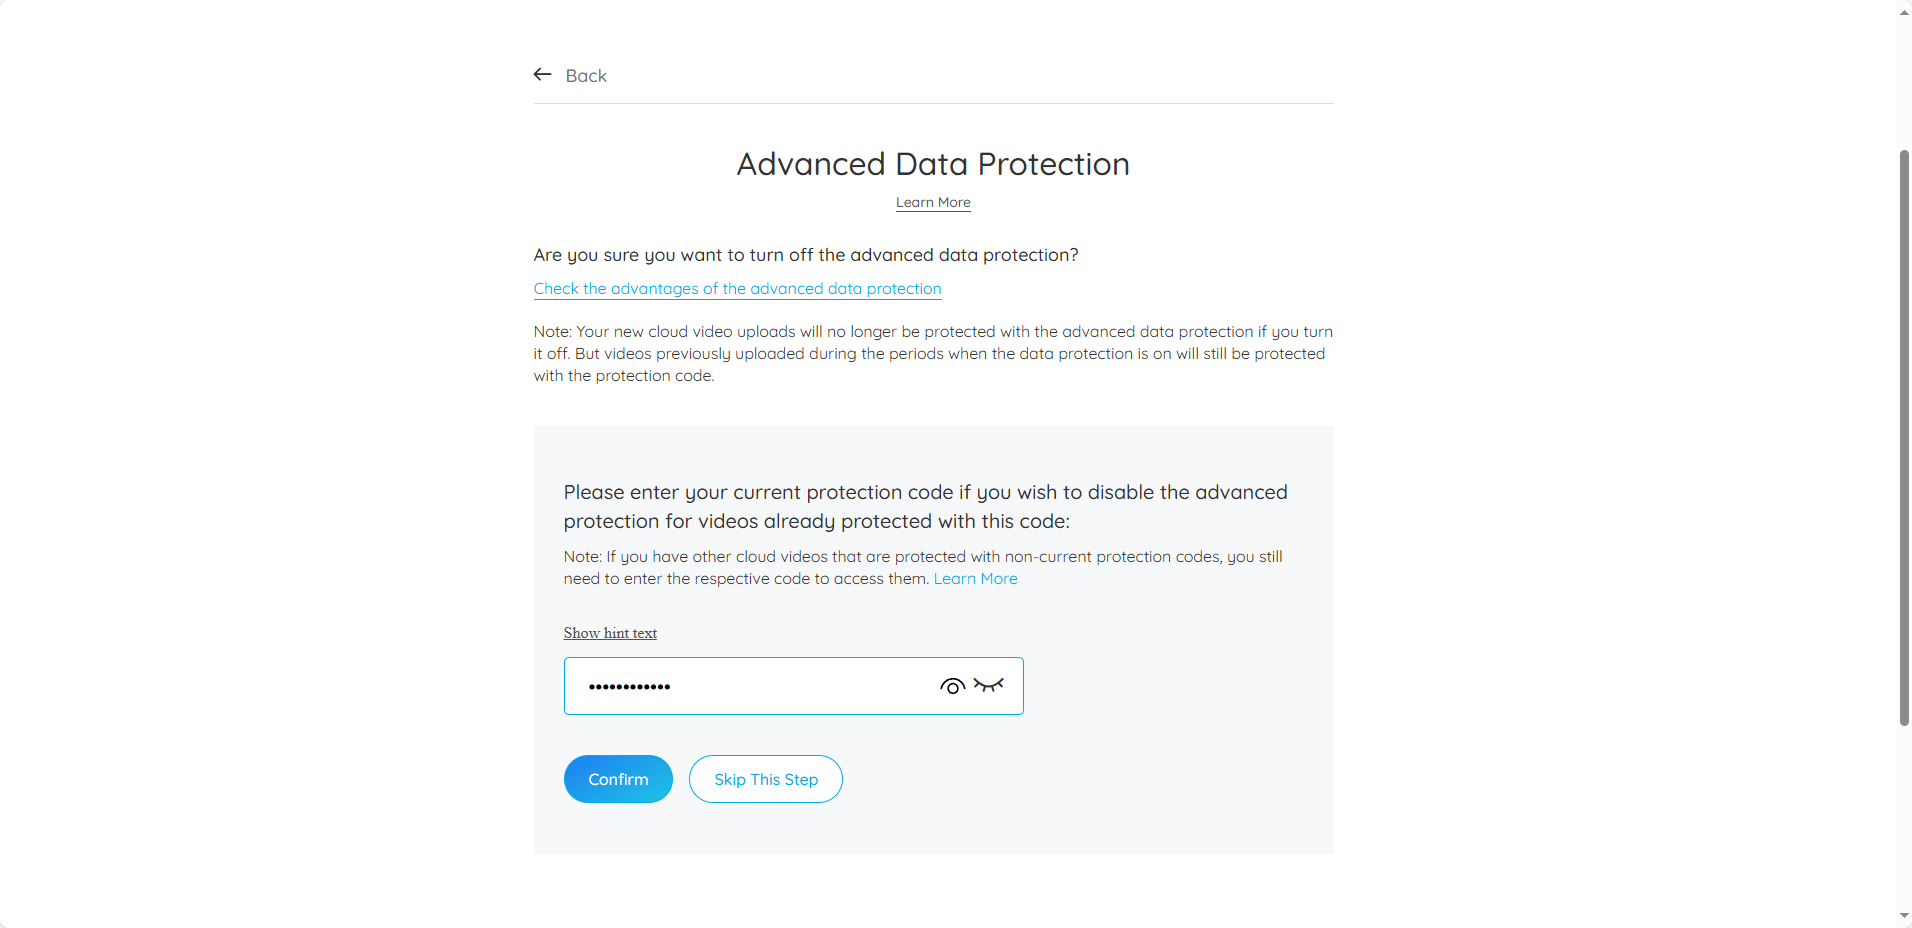Click the Skip This Step button
1912x928 pixels.
[x=766, y=779]
